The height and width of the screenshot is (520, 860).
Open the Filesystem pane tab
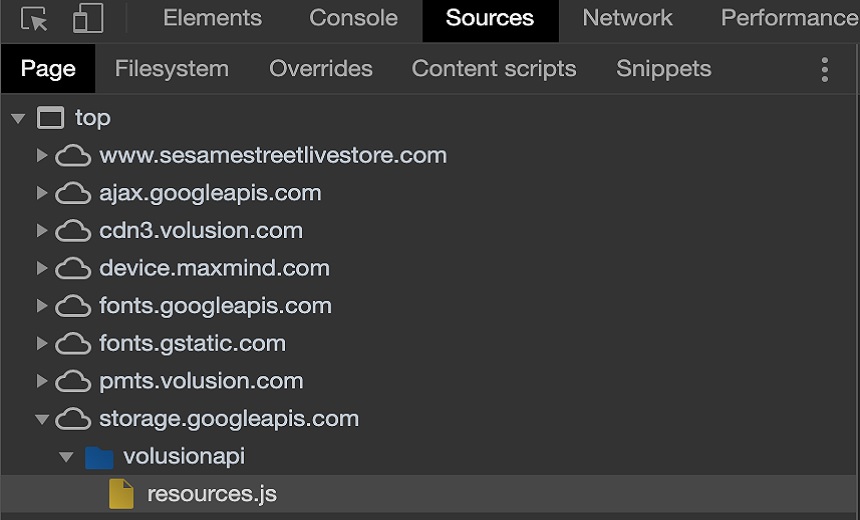pyautogui.click(x=172, y=69)
